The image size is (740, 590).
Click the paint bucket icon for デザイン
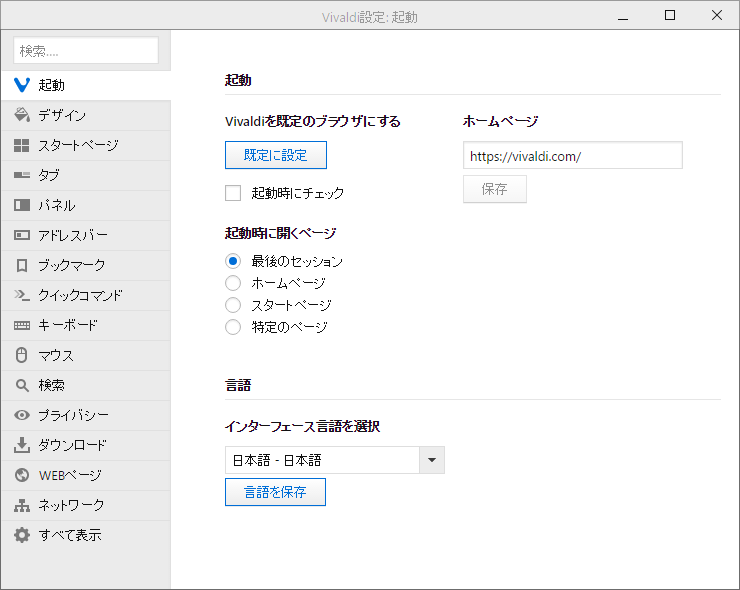pos(22,115)
